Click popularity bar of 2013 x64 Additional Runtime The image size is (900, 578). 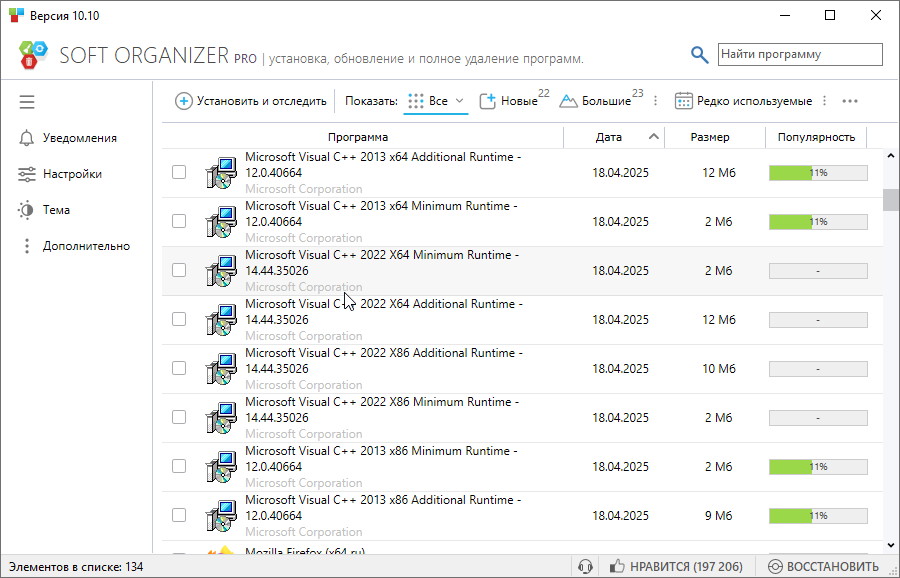pyautogui.click(x=818, y=173)
